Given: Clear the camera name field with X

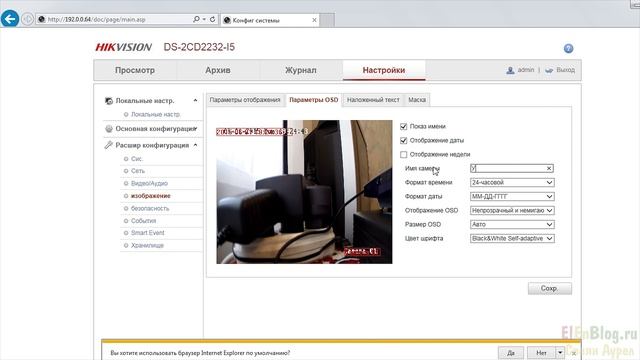Looking at the screenshot, I should (x=549, y=168).
